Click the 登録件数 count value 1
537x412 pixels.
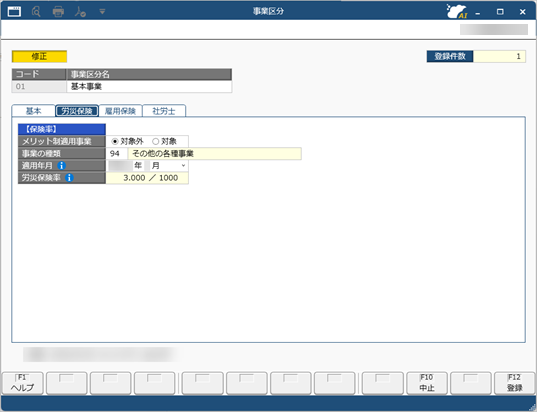pos(499,57)
